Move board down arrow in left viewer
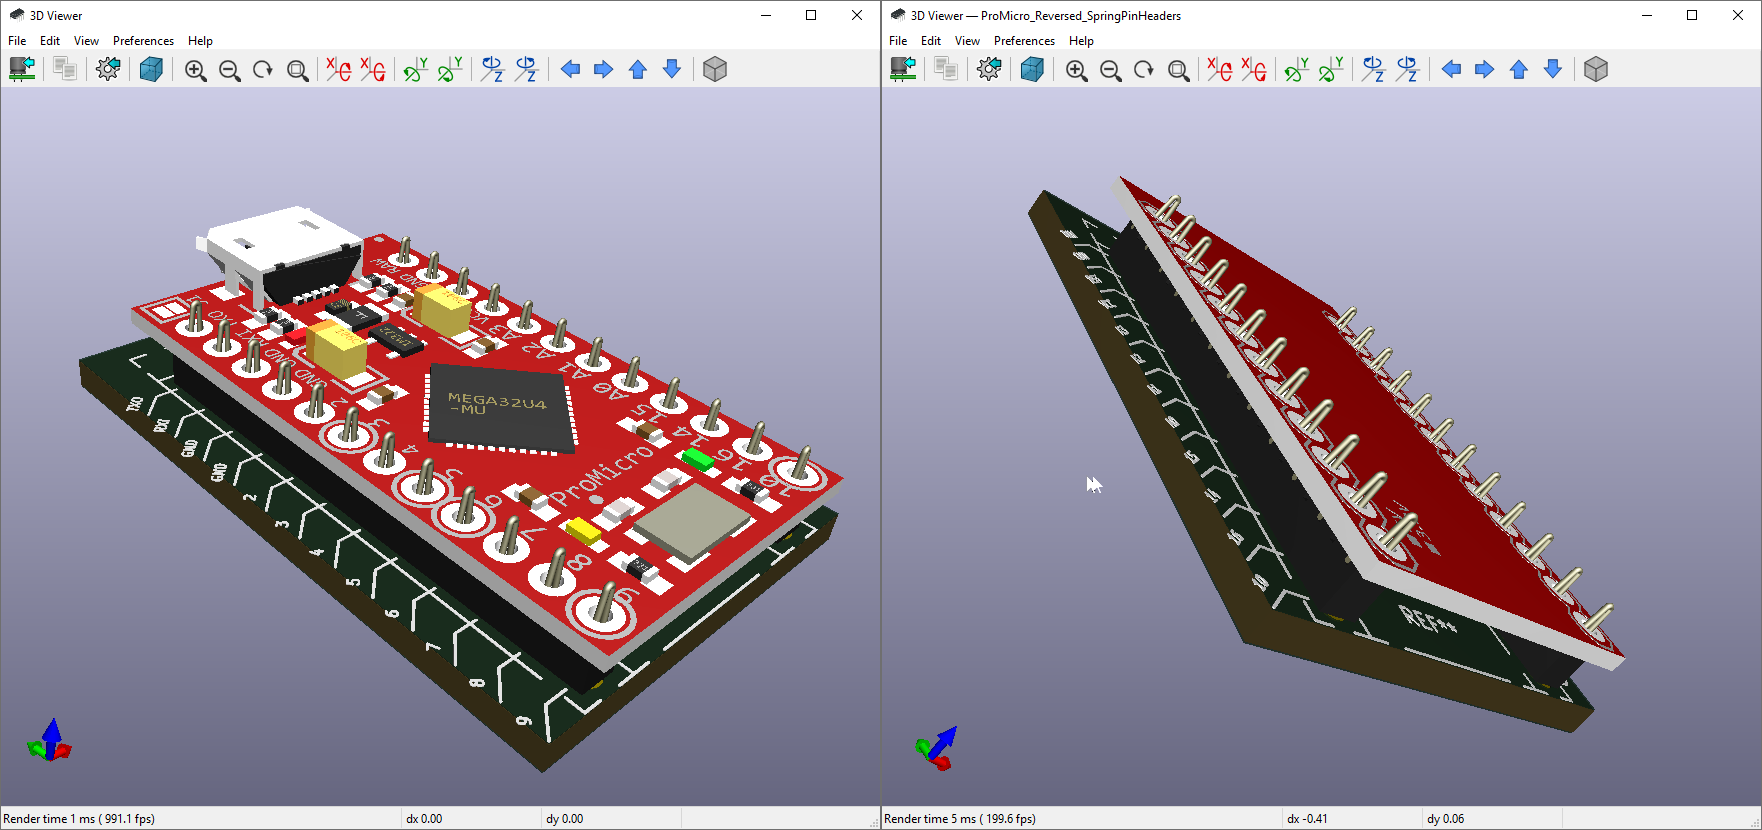This screenshot has width=1762, height=830. (x=672, y=69)
